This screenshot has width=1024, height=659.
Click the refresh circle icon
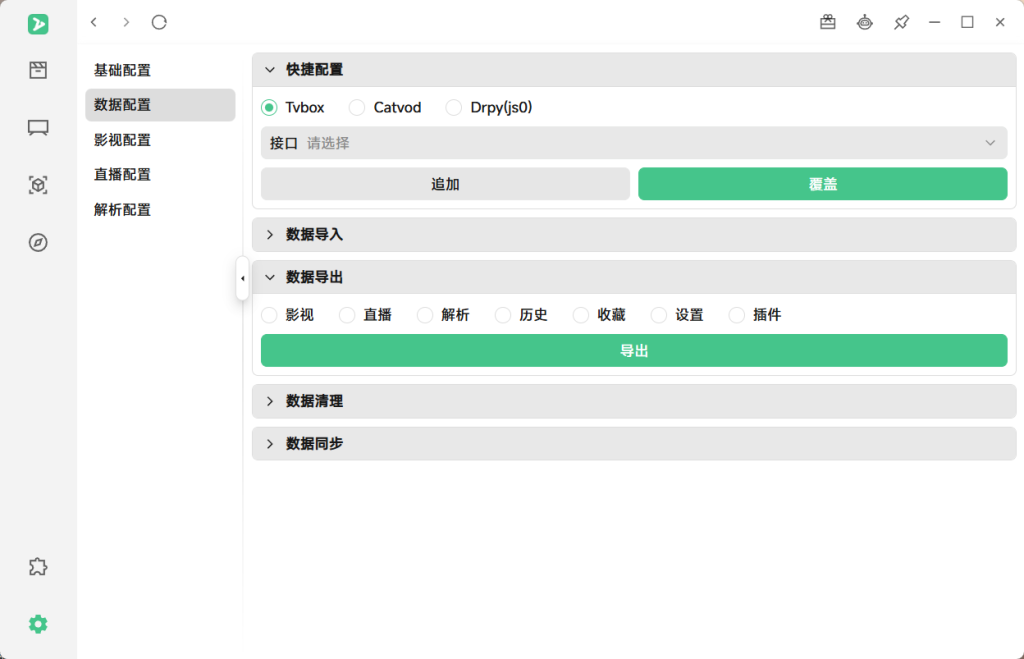point(159,22)
